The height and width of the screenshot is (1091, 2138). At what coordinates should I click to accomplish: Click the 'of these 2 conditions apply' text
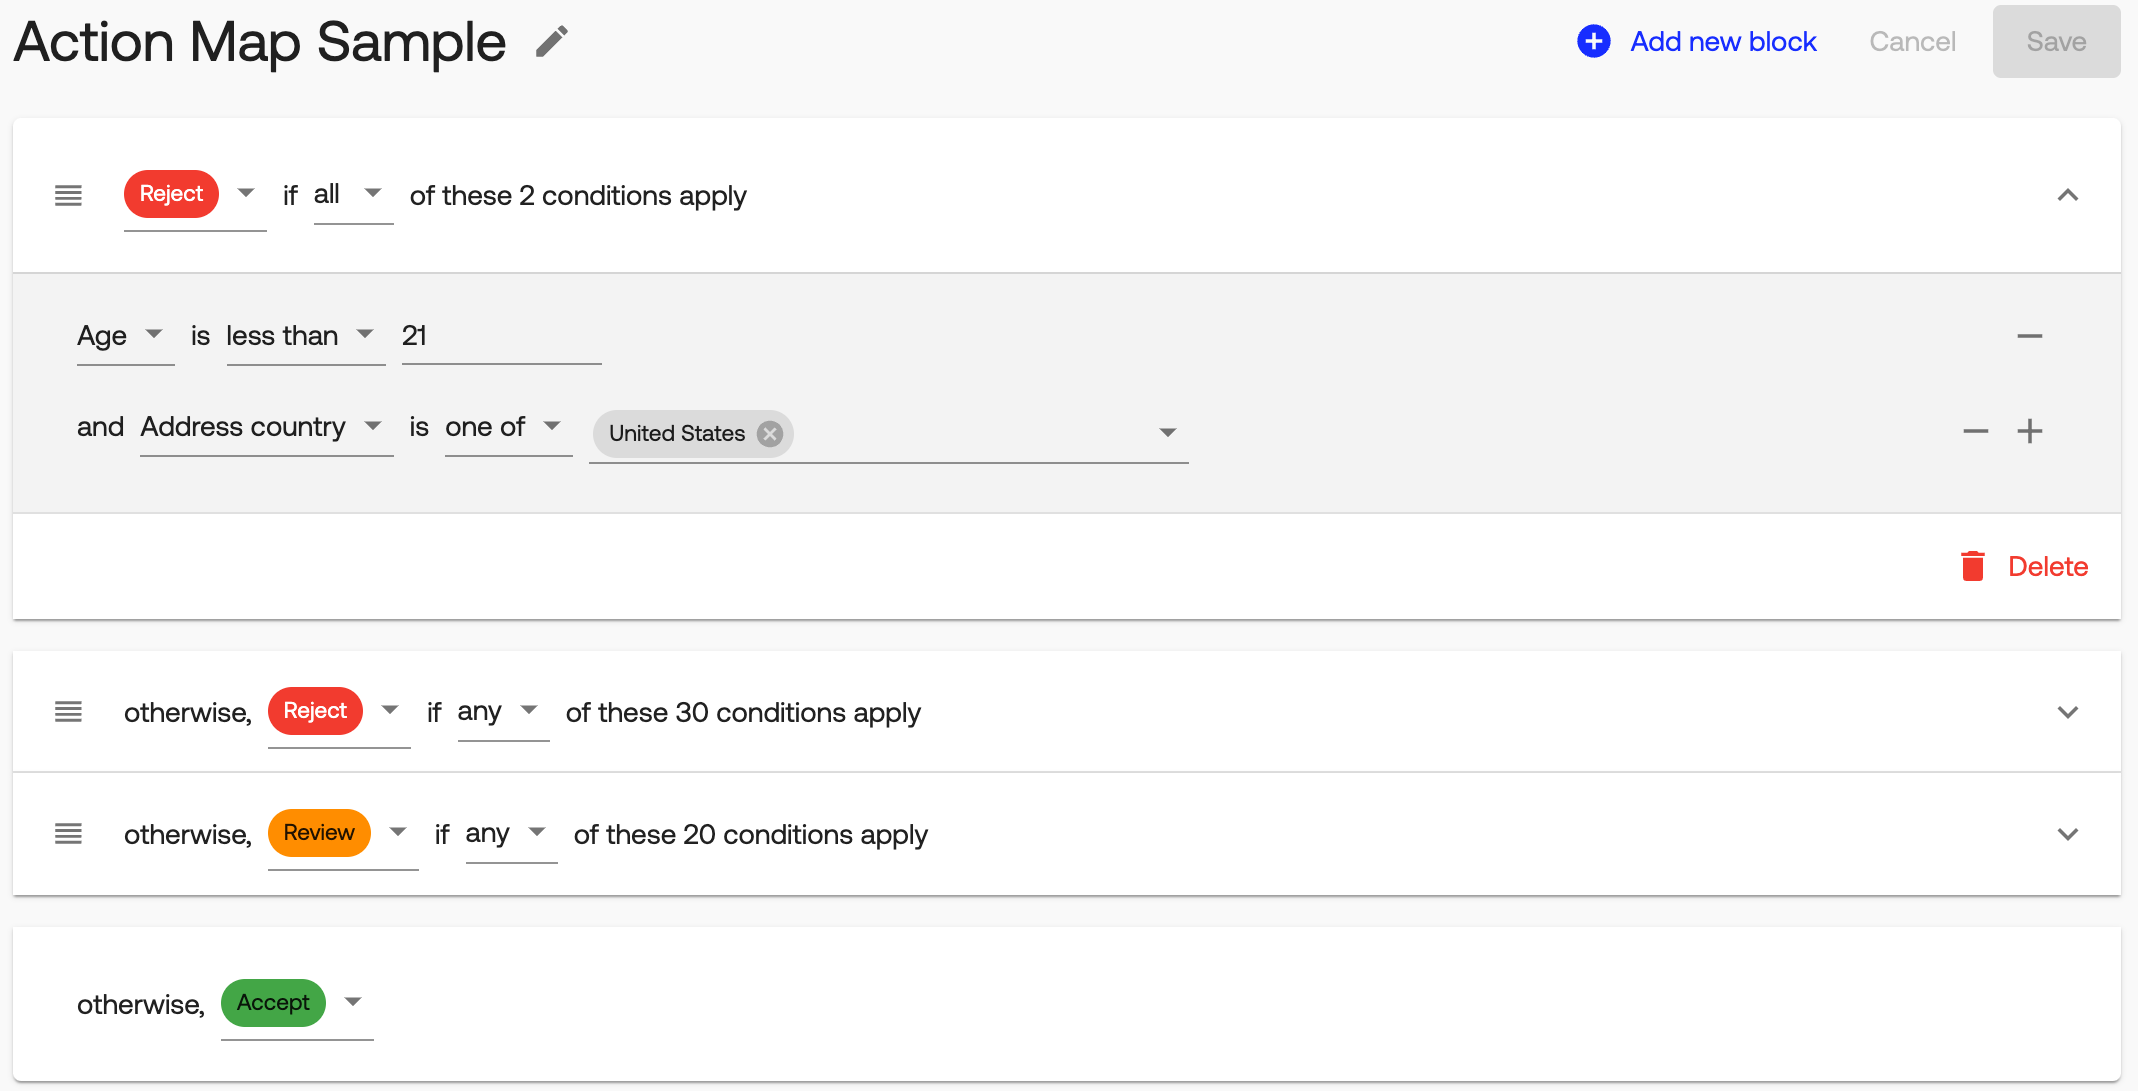[578, 195]
